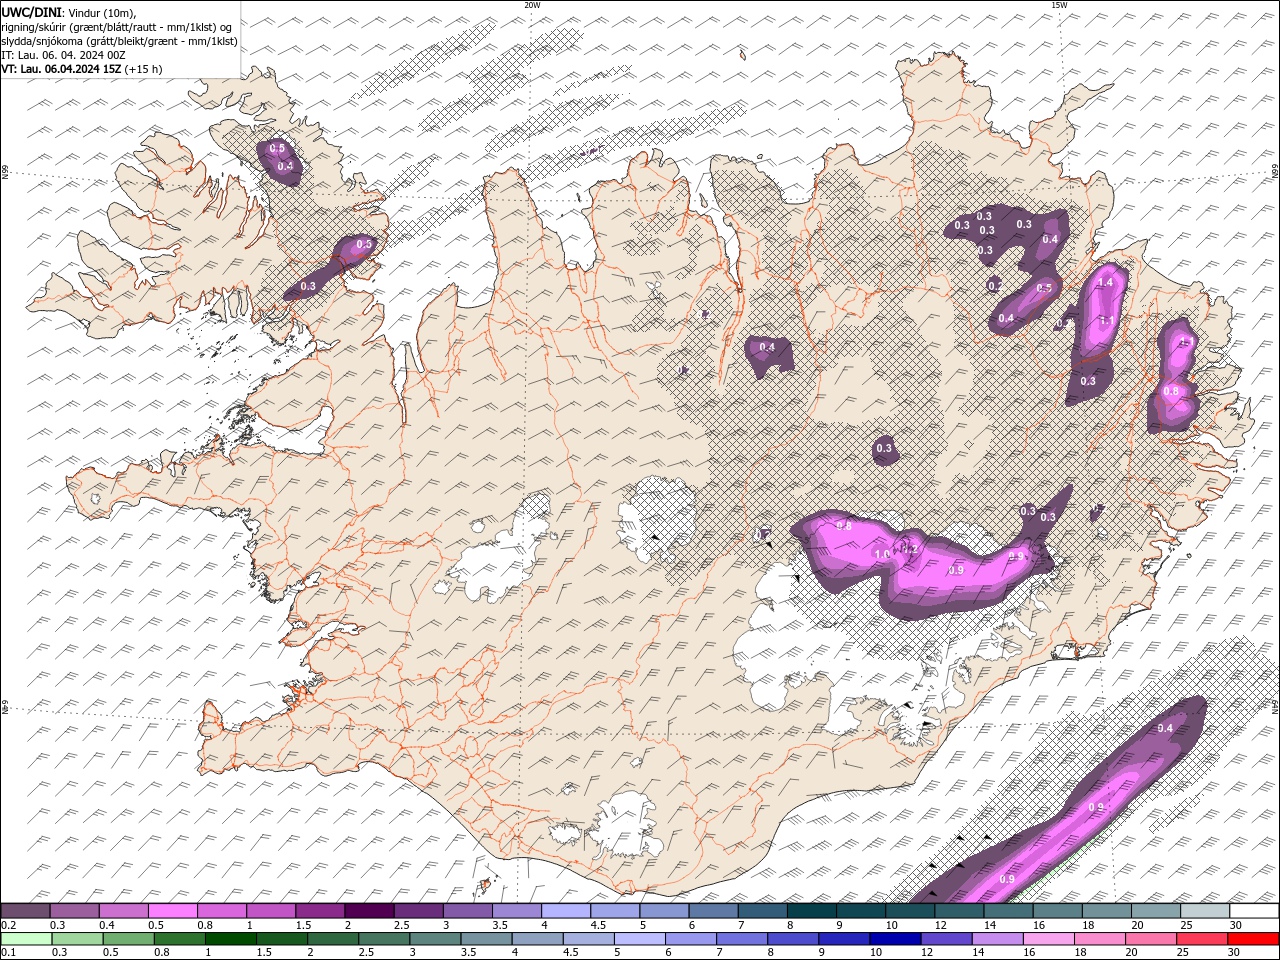Click the 15W longitude label
1280x960 pixels.
[1059, 5]
